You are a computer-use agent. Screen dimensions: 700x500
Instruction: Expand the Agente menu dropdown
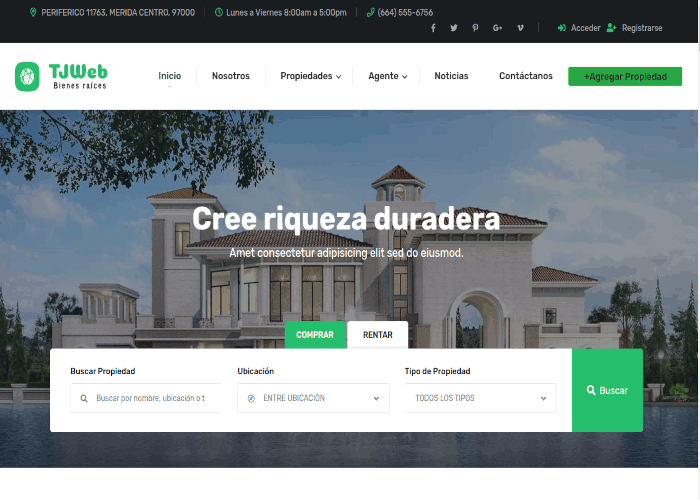(x=388, y=76)
